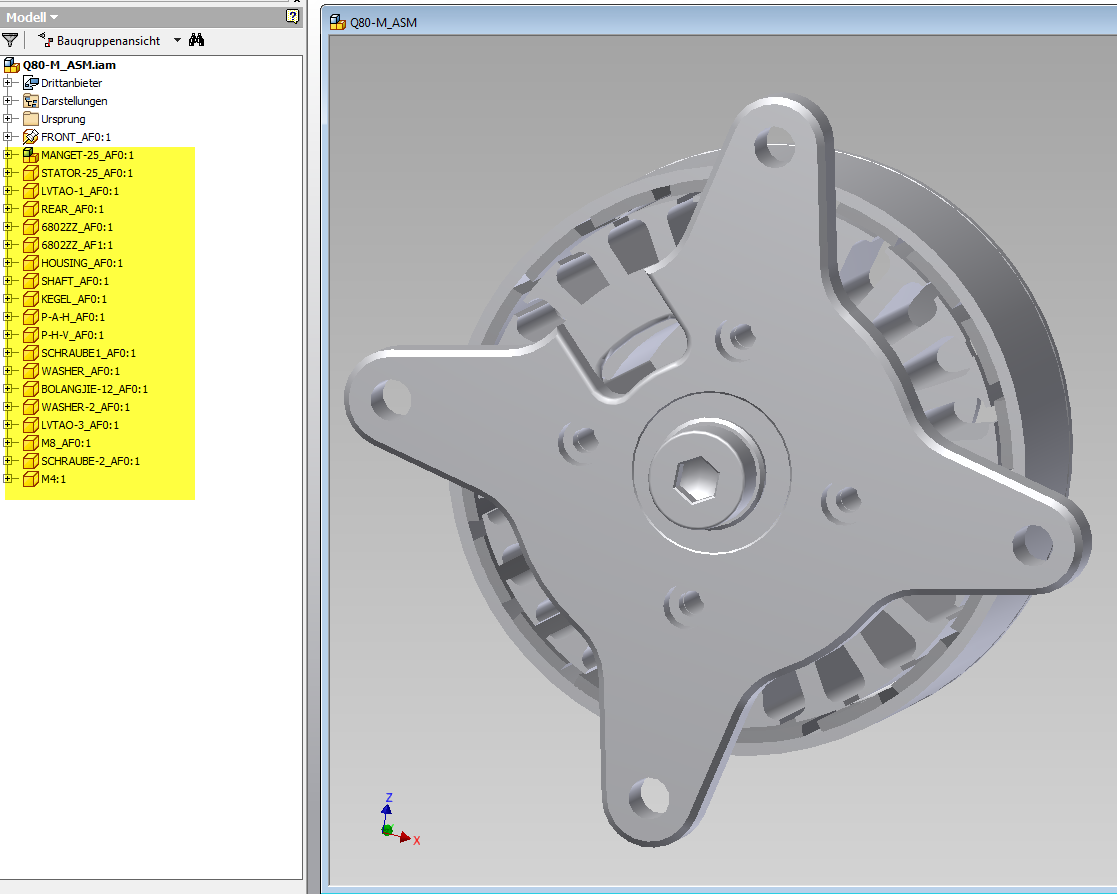The width and height of the screenshot is (1117, 894).
Task: Click the 6802ZZ_AF1:1 part icon
Action: tap(31, 244)
